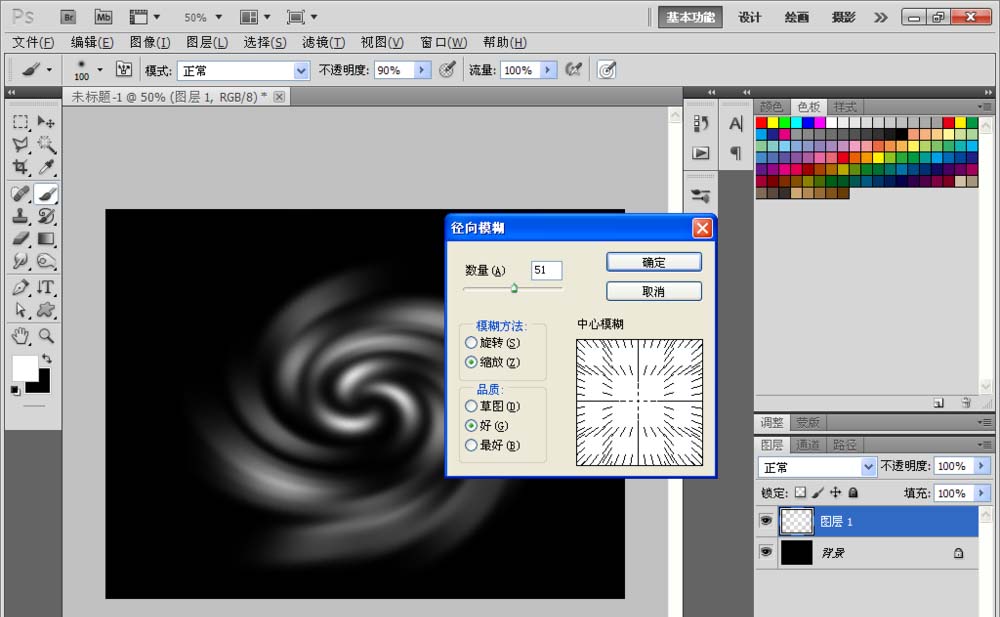
Task: Select the Gradient tool
Action: [x=46, y=239]
